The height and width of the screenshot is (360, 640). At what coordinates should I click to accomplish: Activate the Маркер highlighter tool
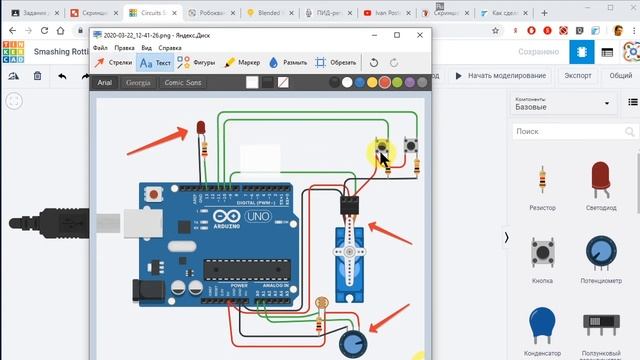[242, 62]
